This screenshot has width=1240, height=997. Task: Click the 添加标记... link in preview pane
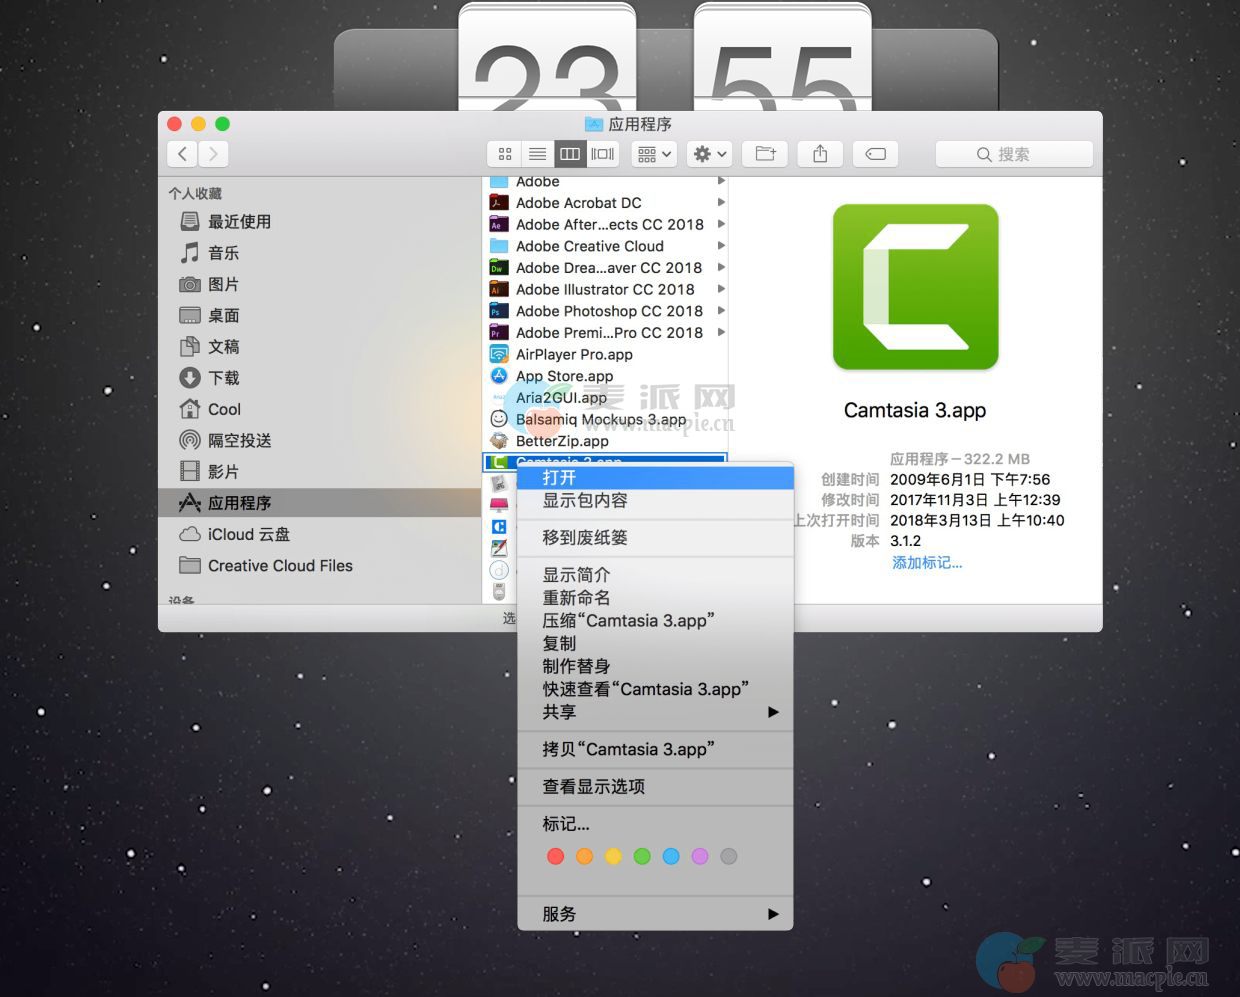927,563
